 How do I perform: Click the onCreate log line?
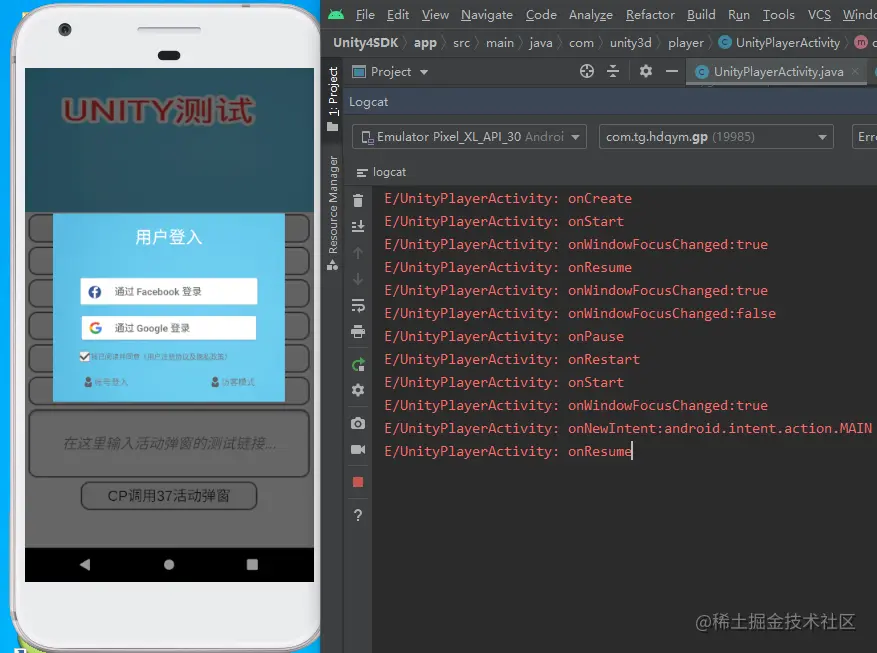click(x=508, y=198)
